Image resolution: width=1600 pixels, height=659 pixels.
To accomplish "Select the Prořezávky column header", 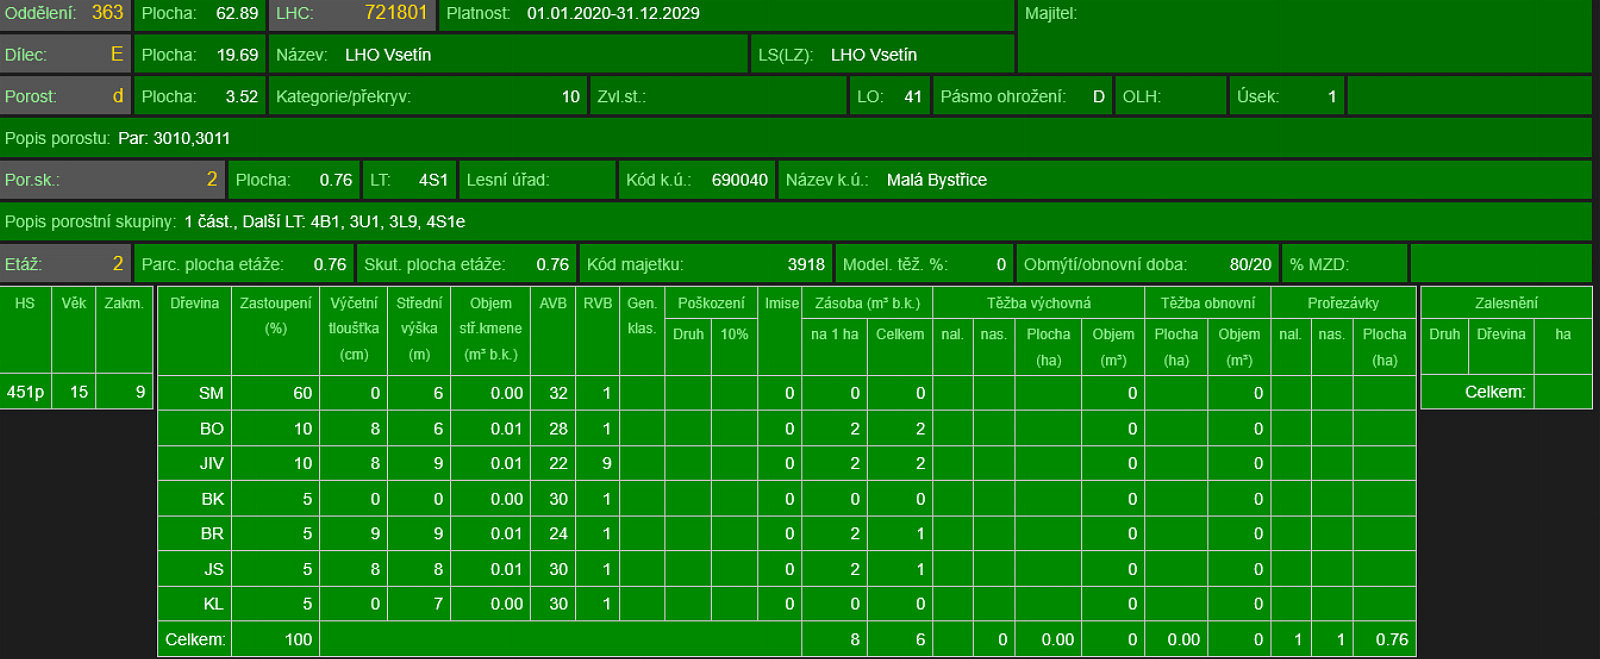I will [x=1343, y=303].
